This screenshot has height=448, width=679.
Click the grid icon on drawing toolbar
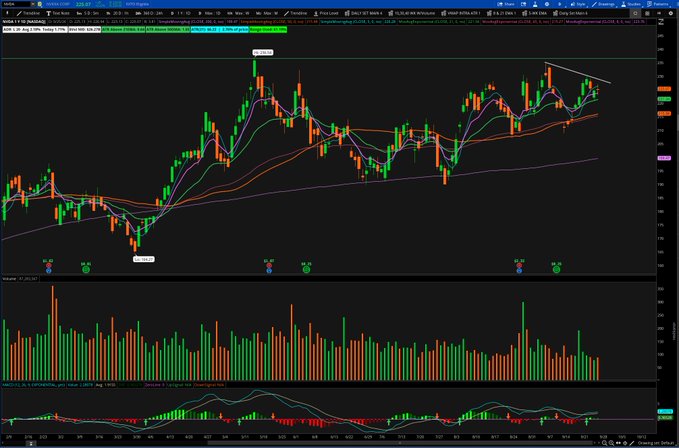[x=647, y=13]
